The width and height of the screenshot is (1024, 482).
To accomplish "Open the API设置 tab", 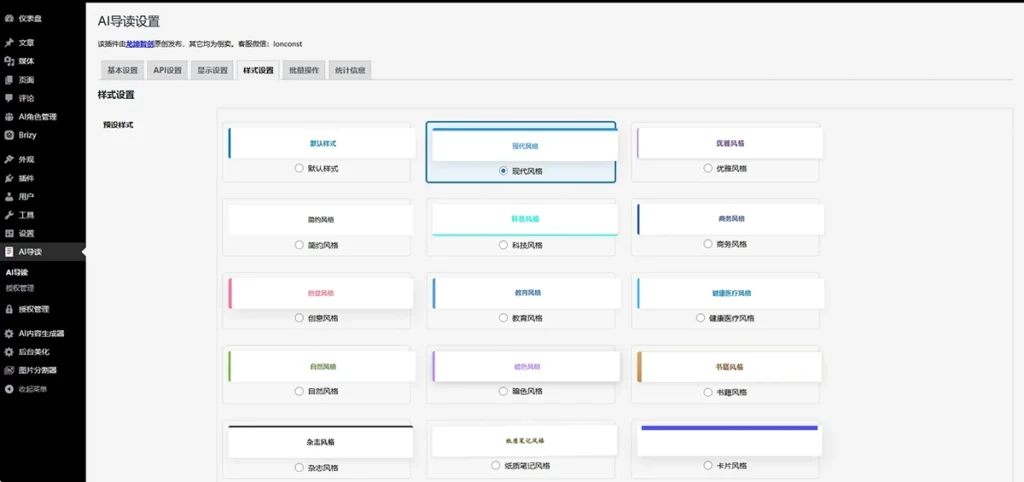I will 167,70.
